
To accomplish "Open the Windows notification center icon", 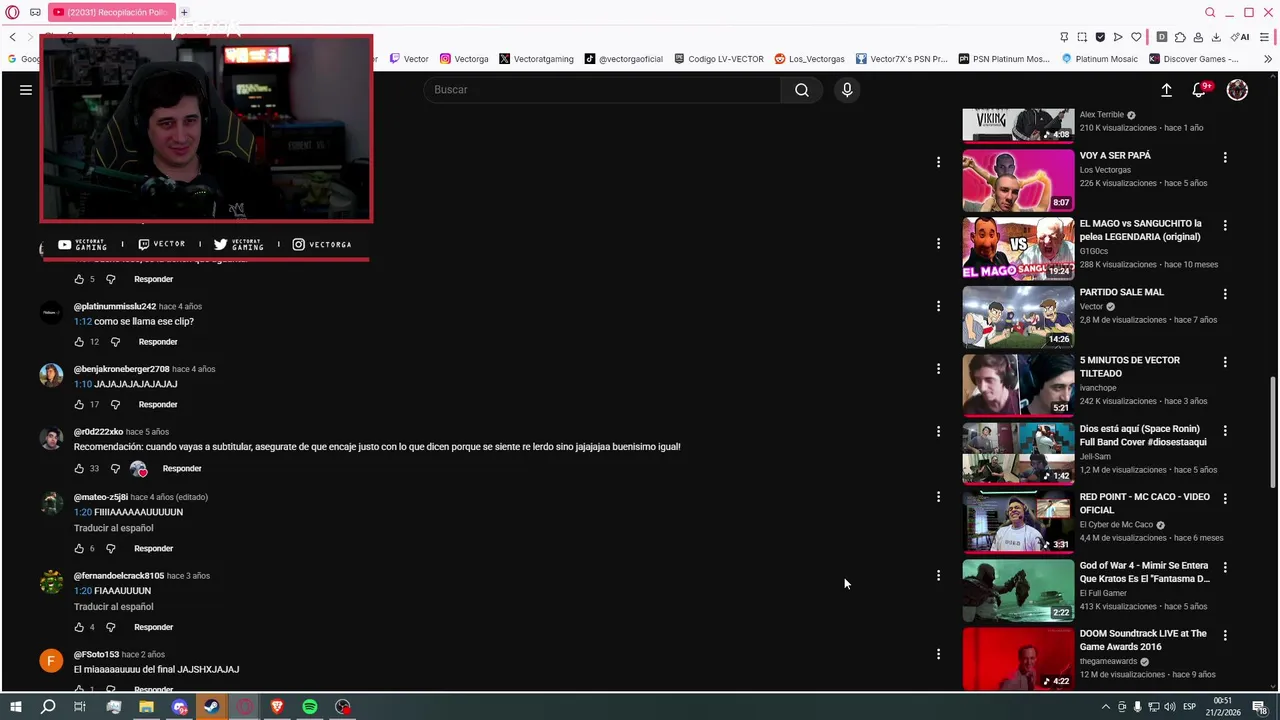I will click(x=1259, y=707).
